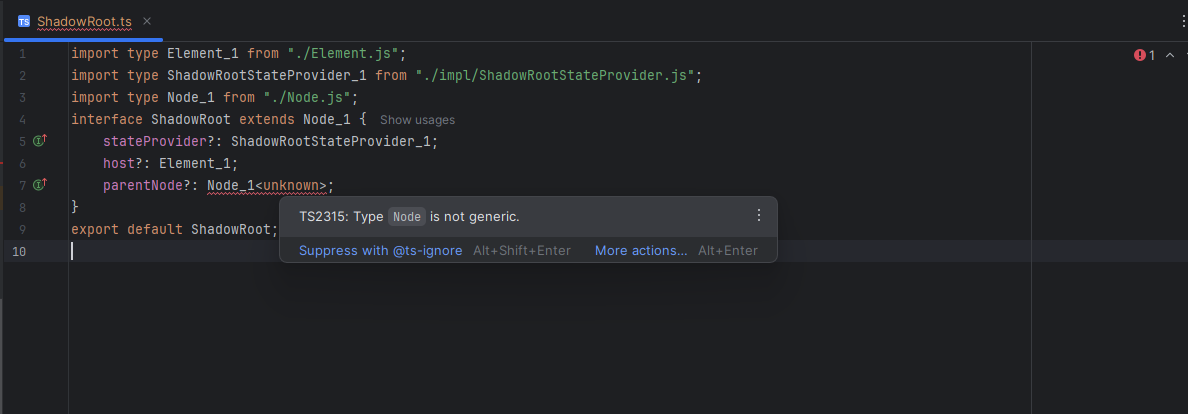Click the implements gutter icon beside stateProvider
1188x414 pixels.
(x=41, y=141)
